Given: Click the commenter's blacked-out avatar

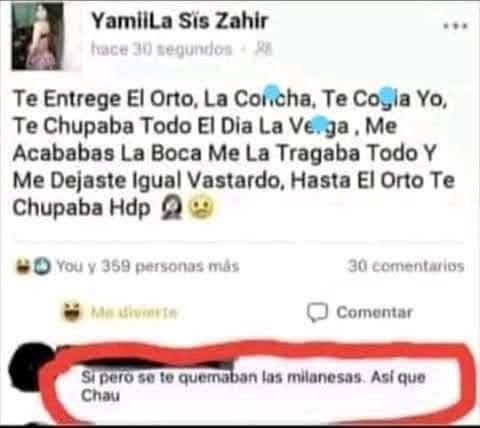Looking at the screenshot, I should 31,366.
